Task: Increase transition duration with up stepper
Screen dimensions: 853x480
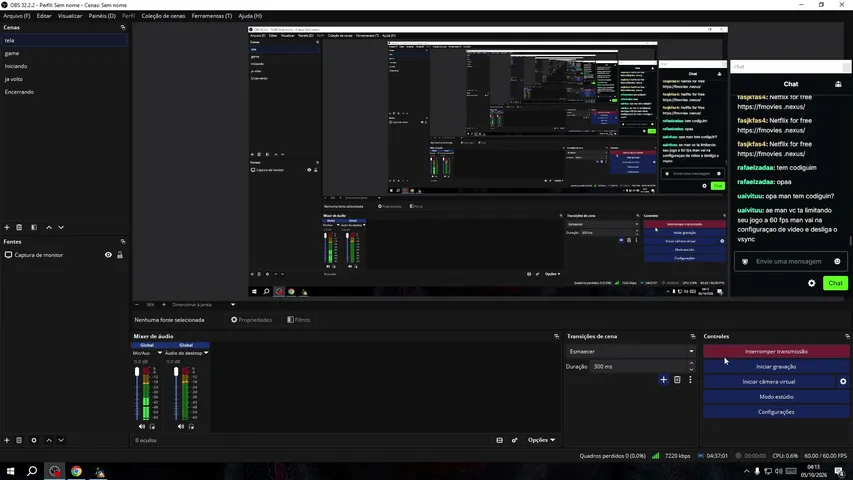Action: (x=691, y=364)
